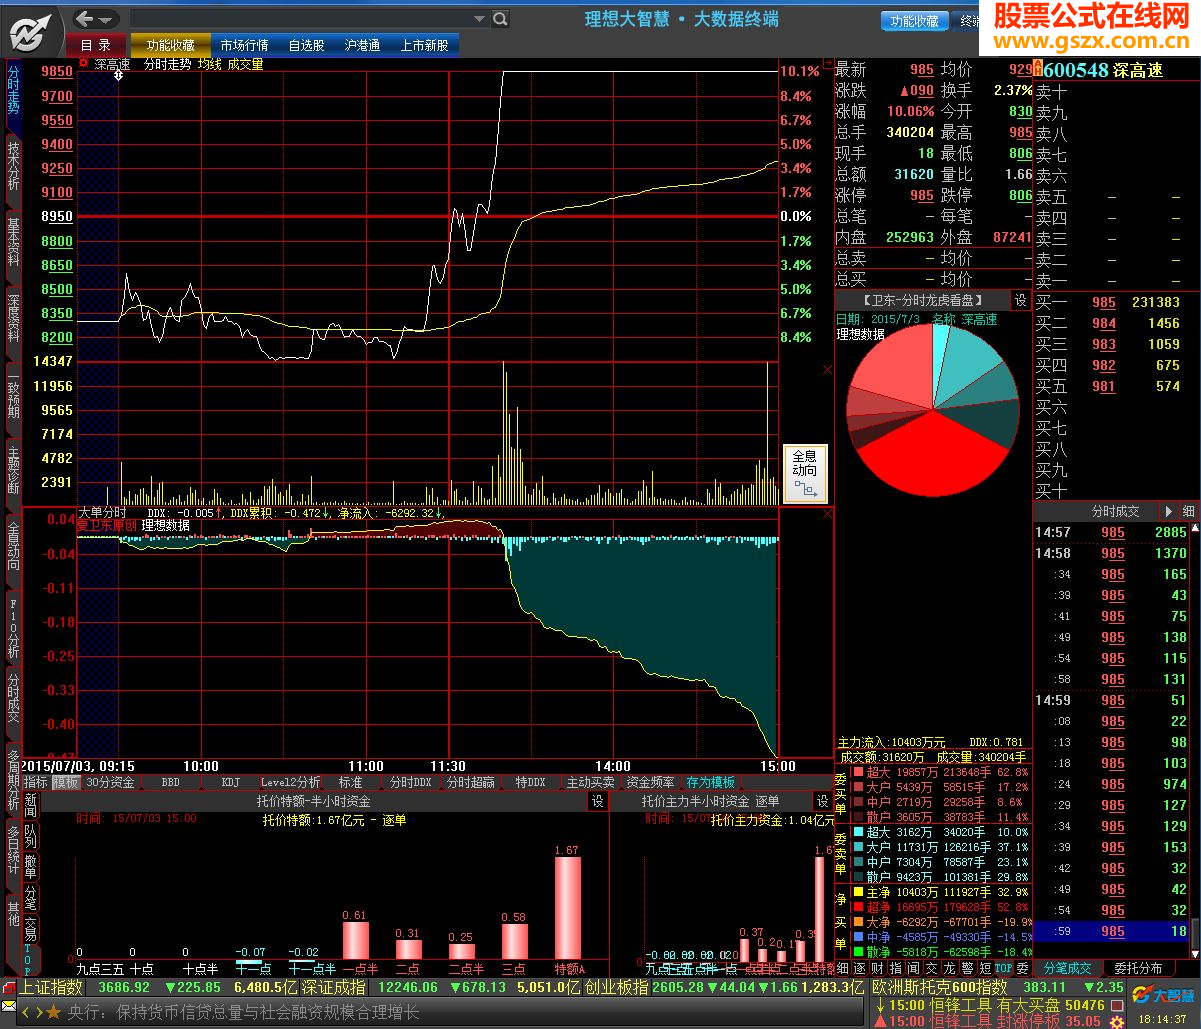Select the 30分资金 indicator tab
Screen dimensions: 1201x1029
(x=110, y=782)
